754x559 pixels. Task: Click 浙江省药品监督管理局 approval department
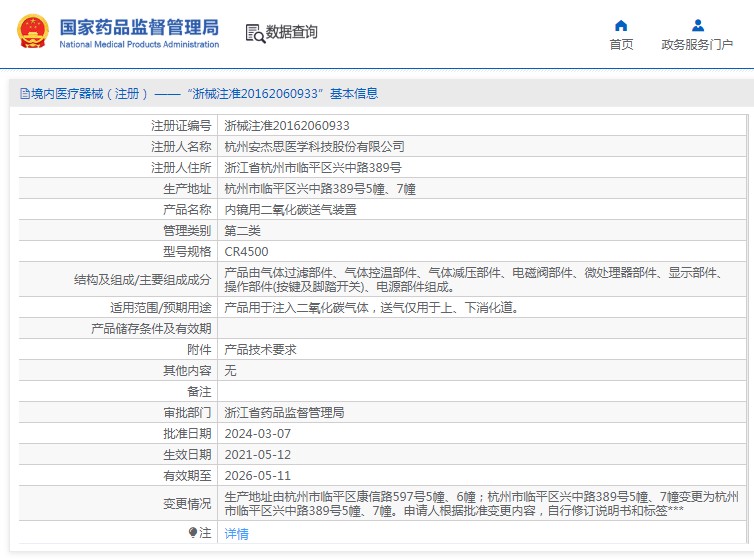pyautogui.click(x=284, y=413)
